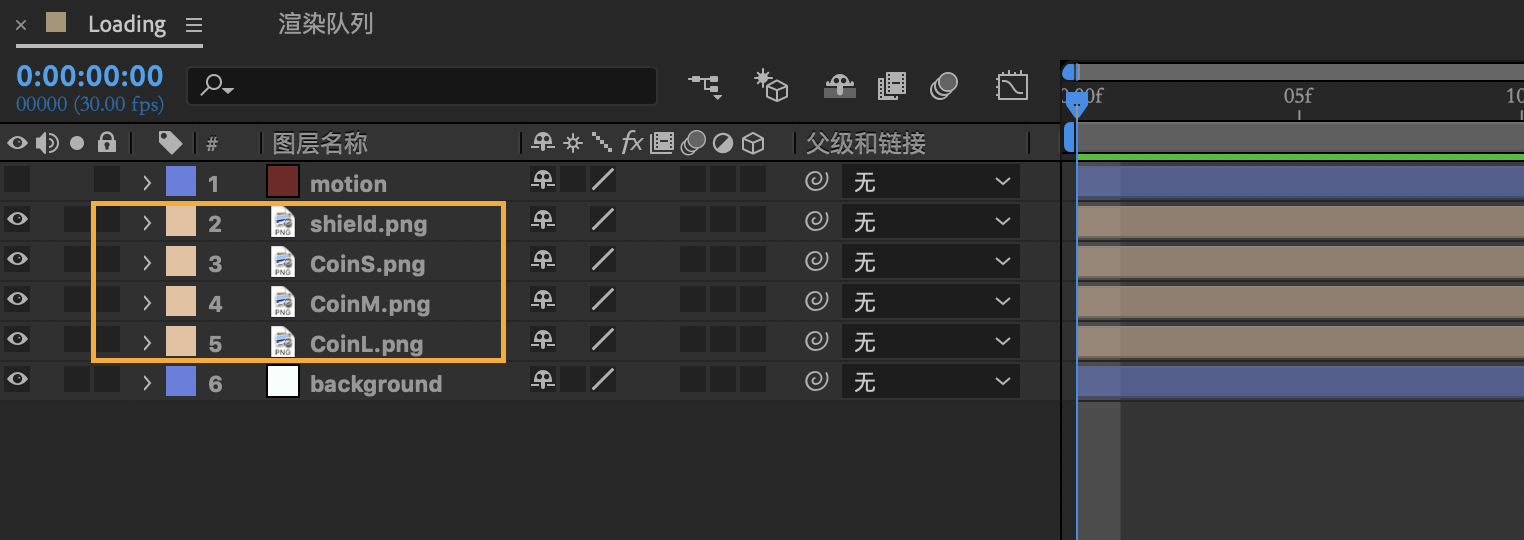The height and width of the screenshot is (540, 1524).
Task: Open the Graph Editor
Action: [x=1012, y=86]
